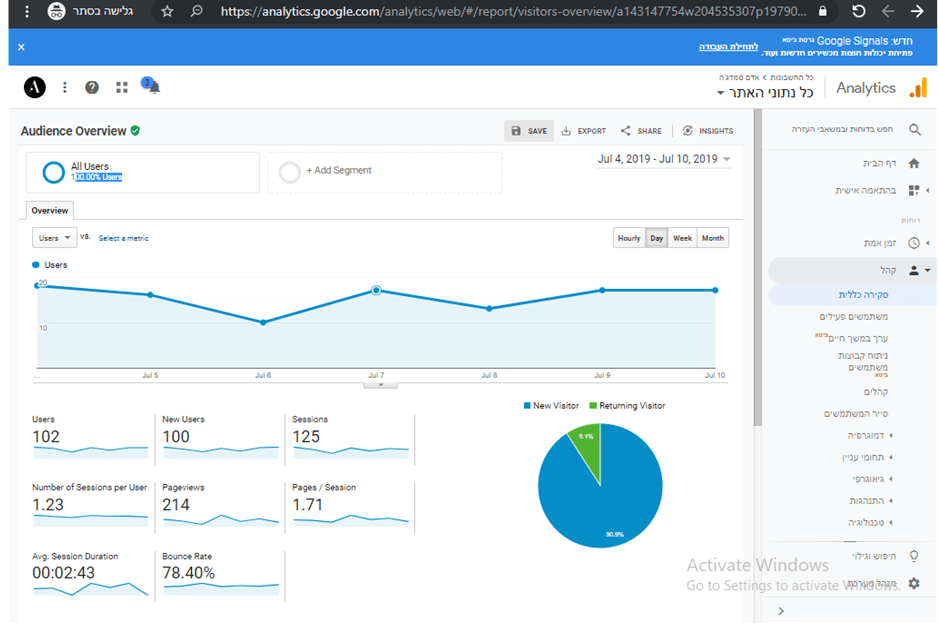Click the Select a metric link
Viewport: 938px width, 624px height.
tap(123, 238)
